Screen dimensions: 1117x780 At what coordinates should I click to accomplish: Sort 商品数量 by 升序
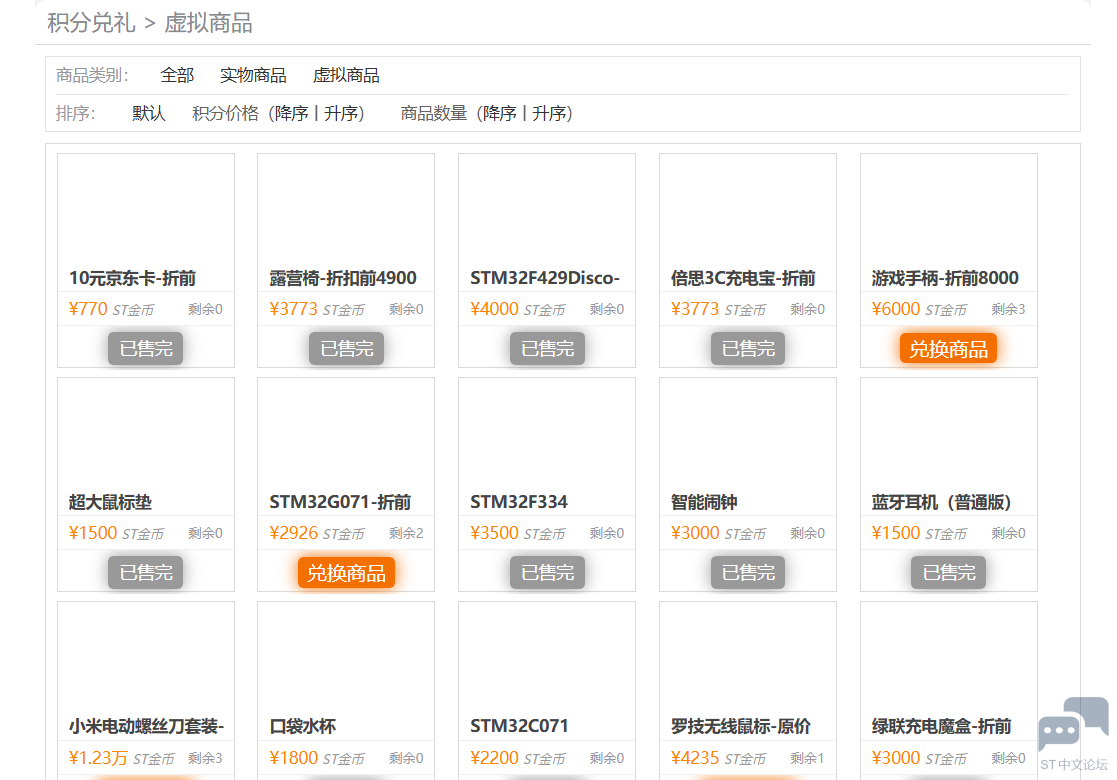tap(549, 114)
